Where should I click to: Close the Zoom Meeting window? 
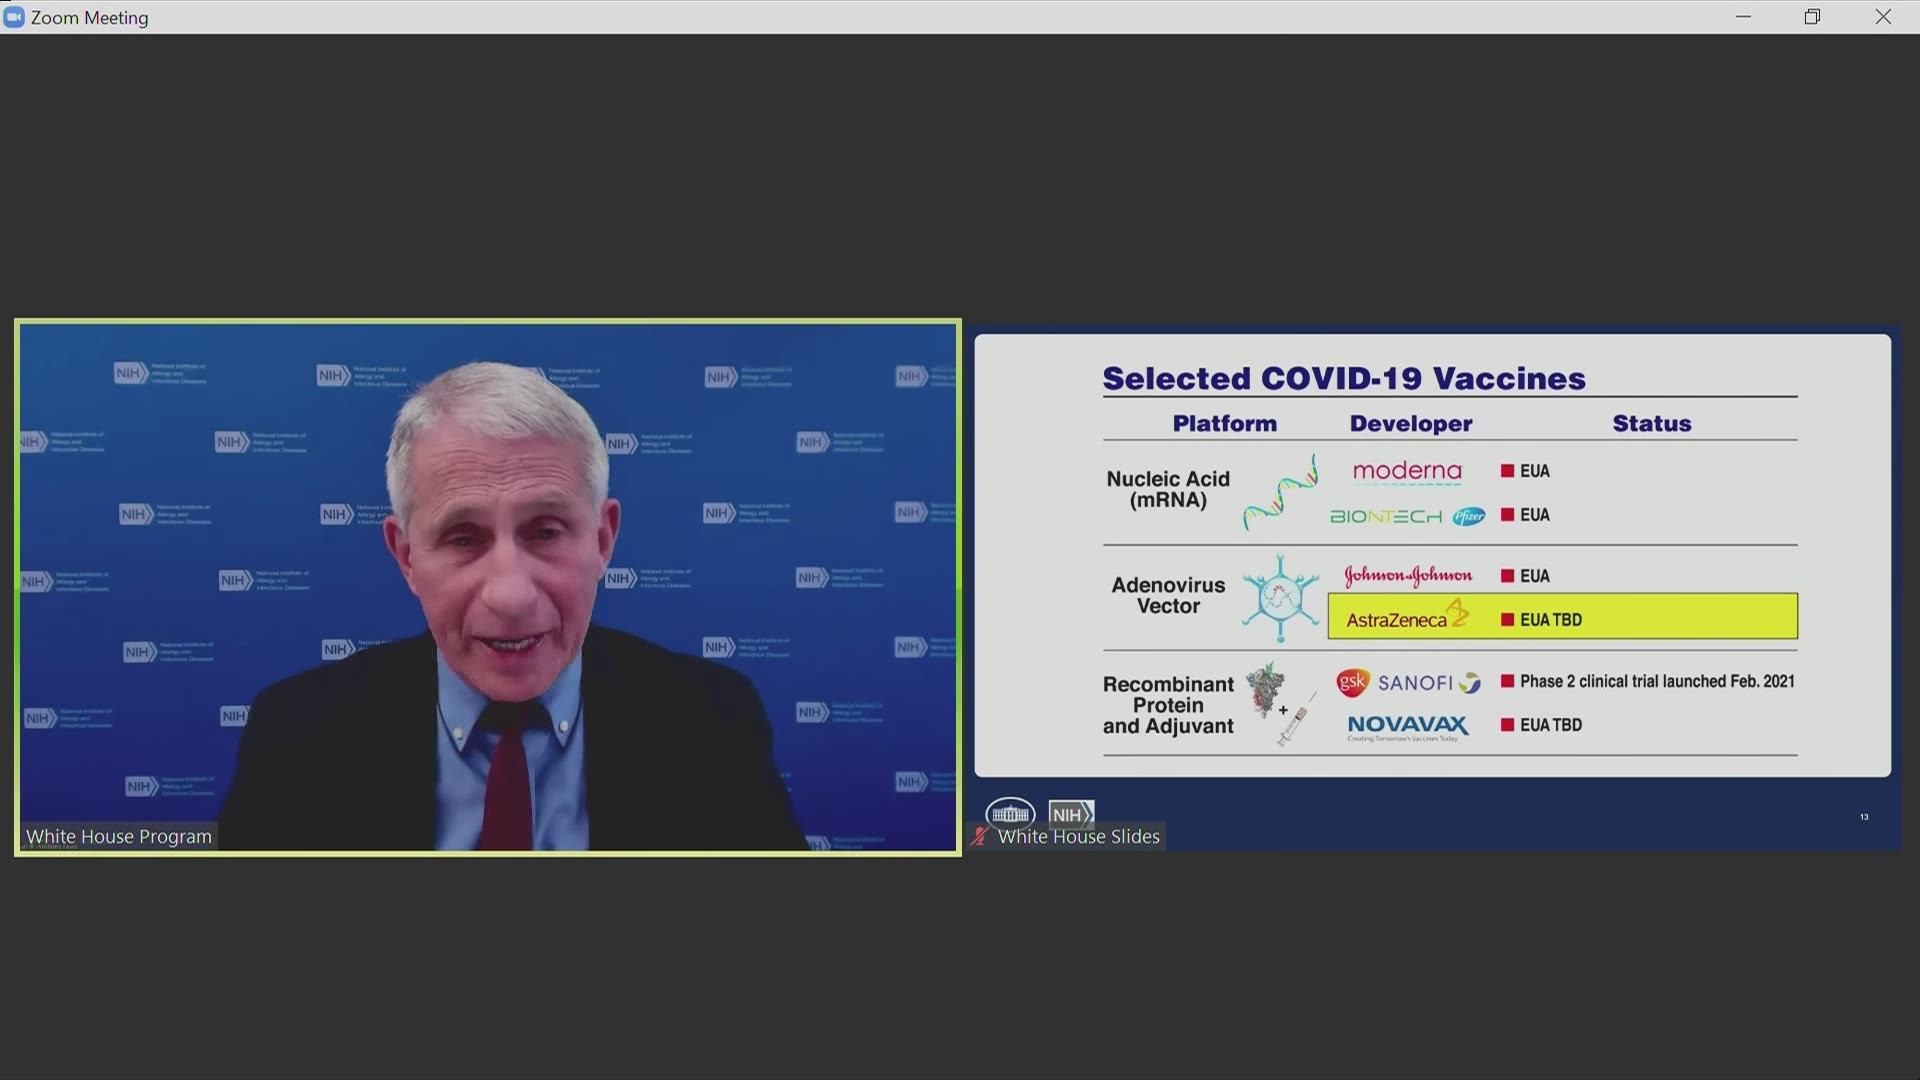(1883, 17)
